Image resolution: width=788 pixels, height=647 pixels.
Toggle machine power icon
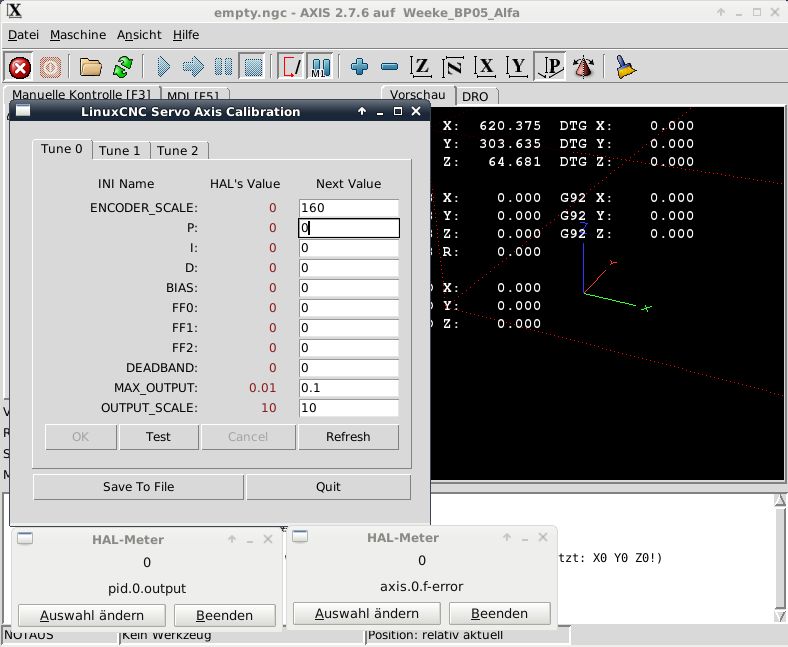[x=51, y=67]
